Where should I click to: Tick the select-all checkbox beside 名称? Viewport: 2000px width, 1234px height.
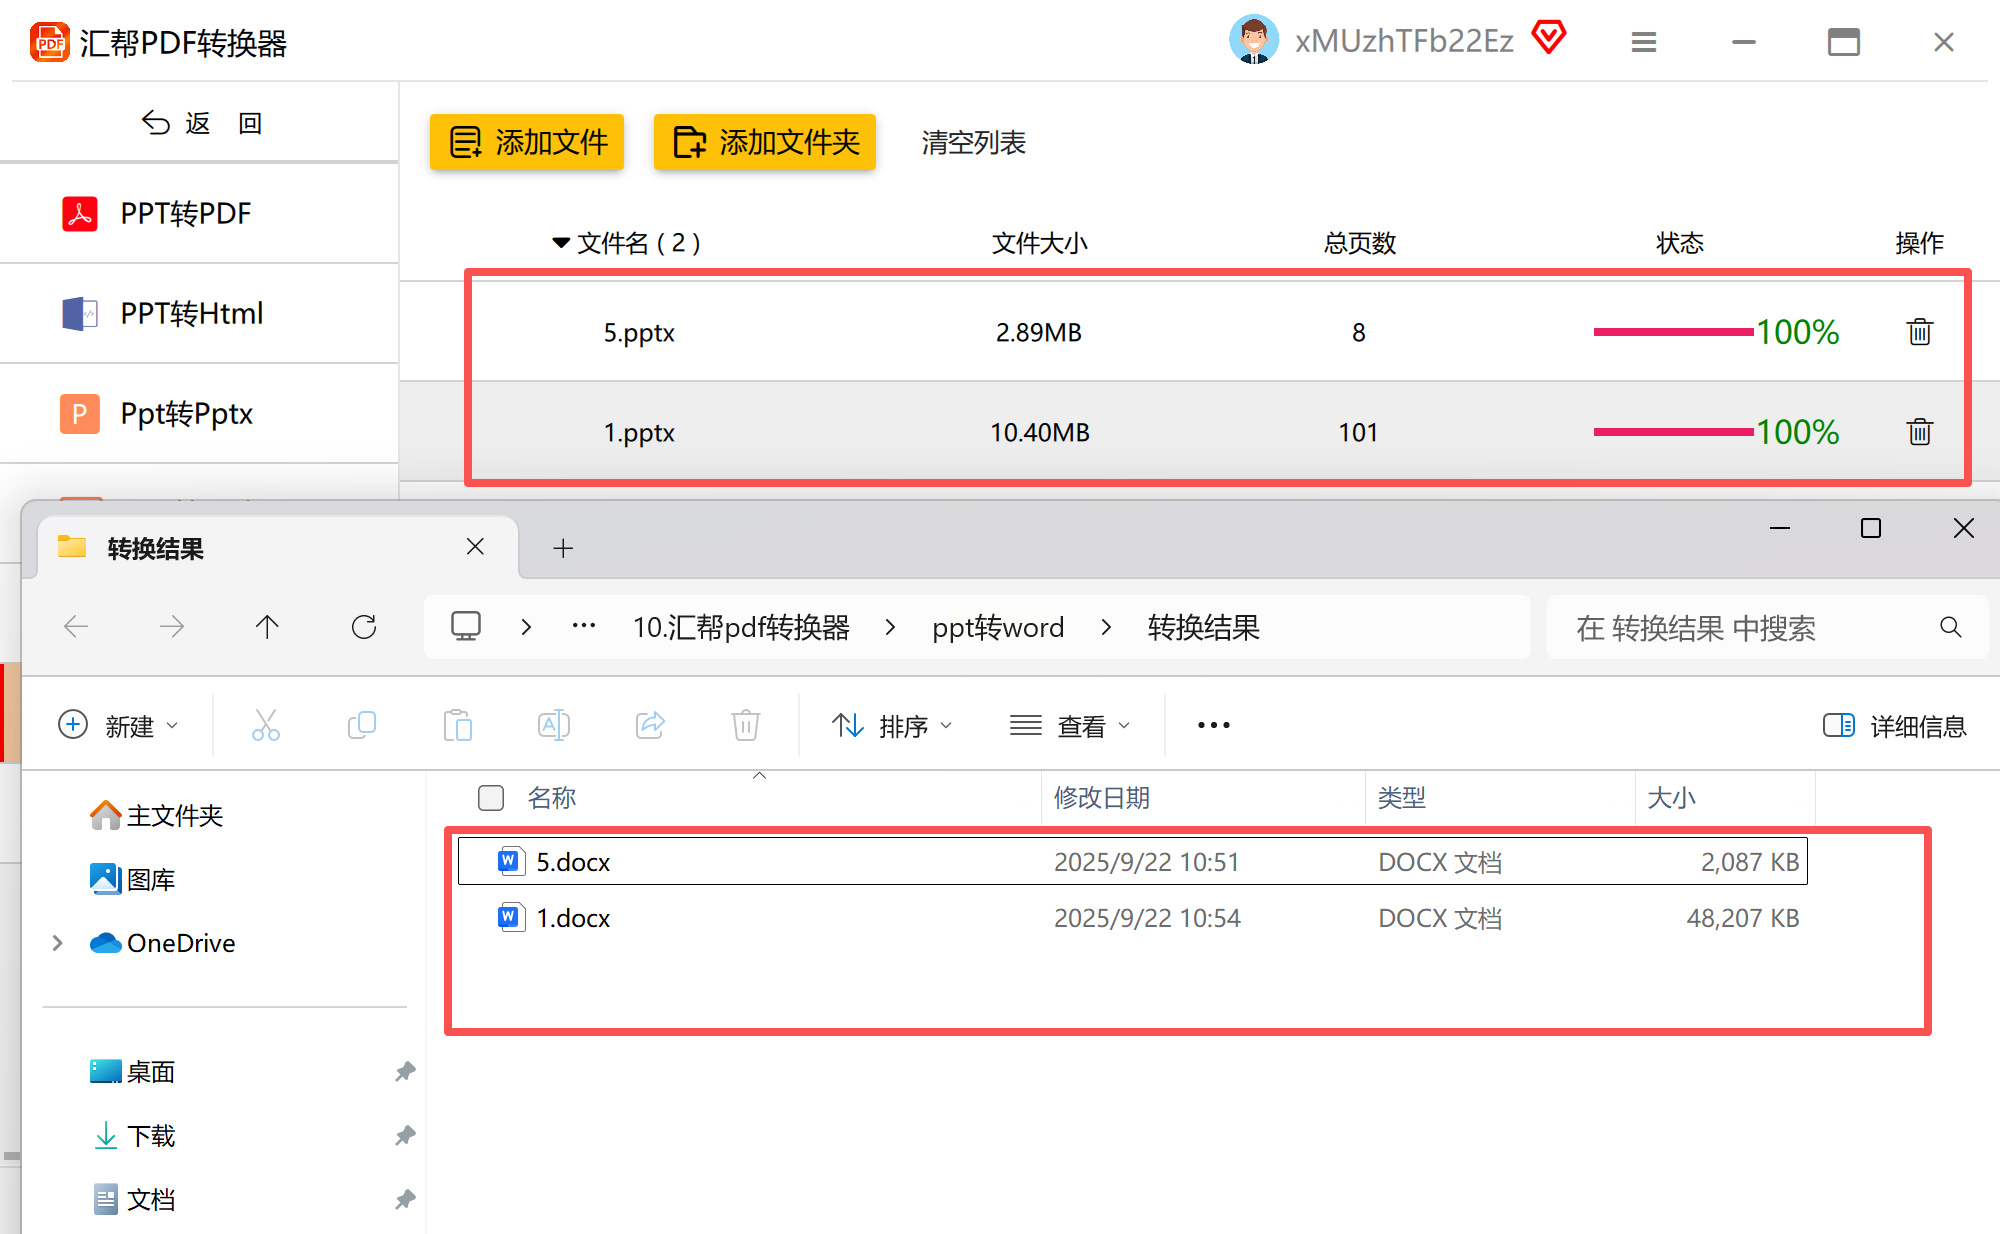(x=491, y=798)
